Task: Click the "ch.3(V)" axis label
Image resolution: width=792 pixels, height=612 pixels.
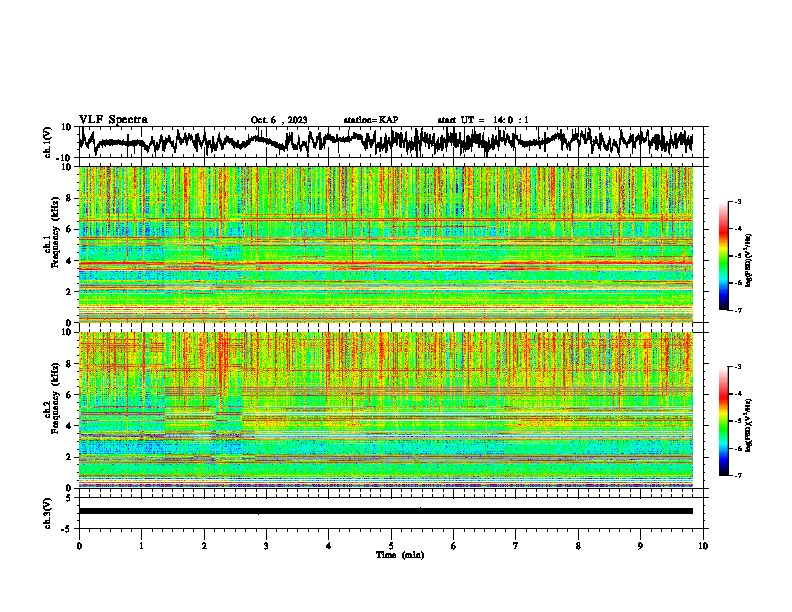Action: (x=48, y=513)
